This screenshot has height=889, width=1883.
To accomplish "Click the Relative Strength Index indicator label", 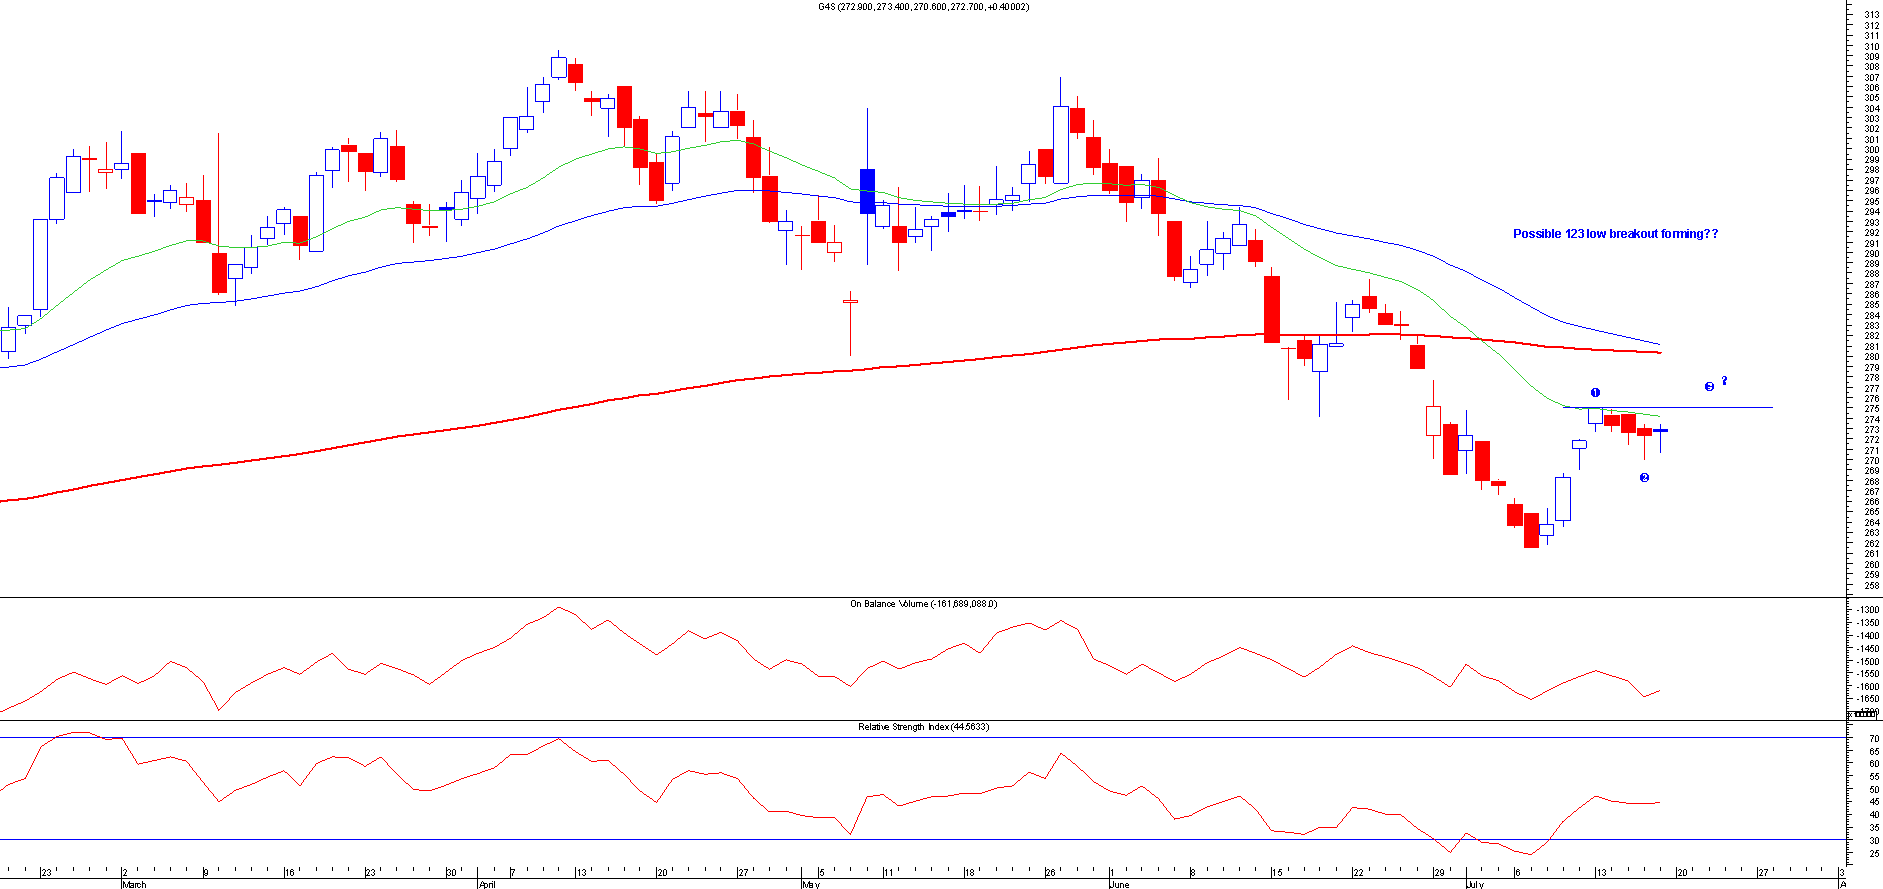I will tap(923, 727).
